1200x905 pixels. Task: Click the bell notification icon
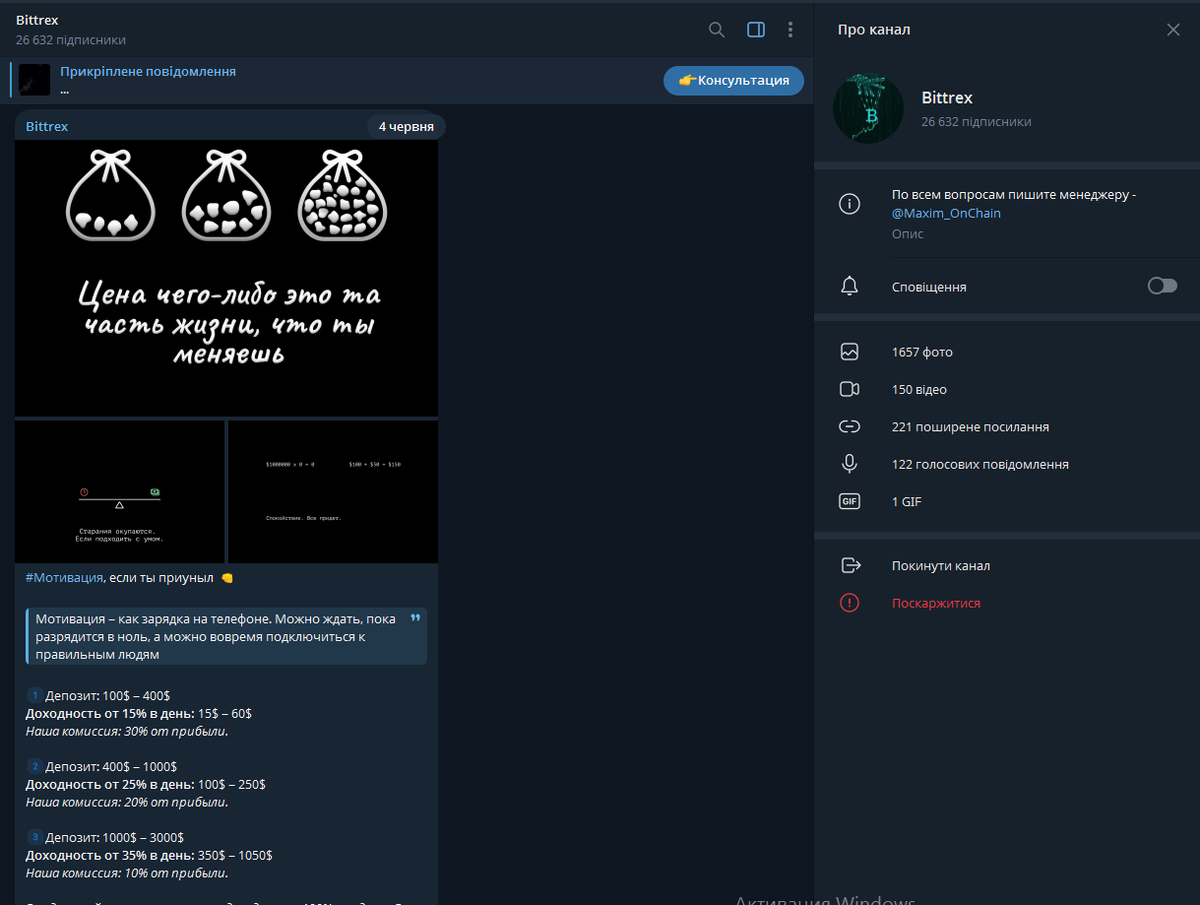pyautogui.click(x=849, y=287)
